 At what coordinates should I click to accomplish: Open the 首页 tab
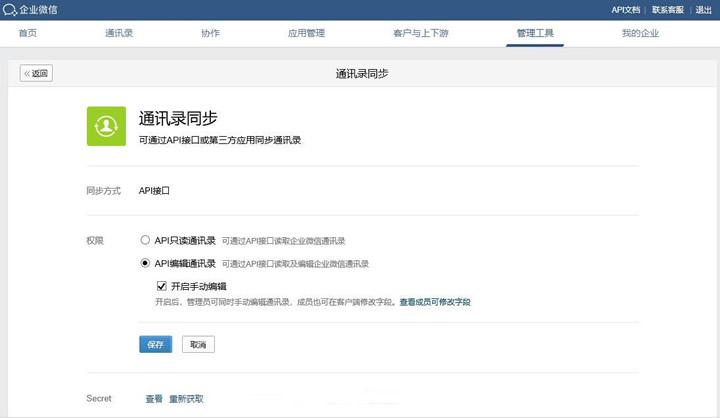tap(28, 33)
